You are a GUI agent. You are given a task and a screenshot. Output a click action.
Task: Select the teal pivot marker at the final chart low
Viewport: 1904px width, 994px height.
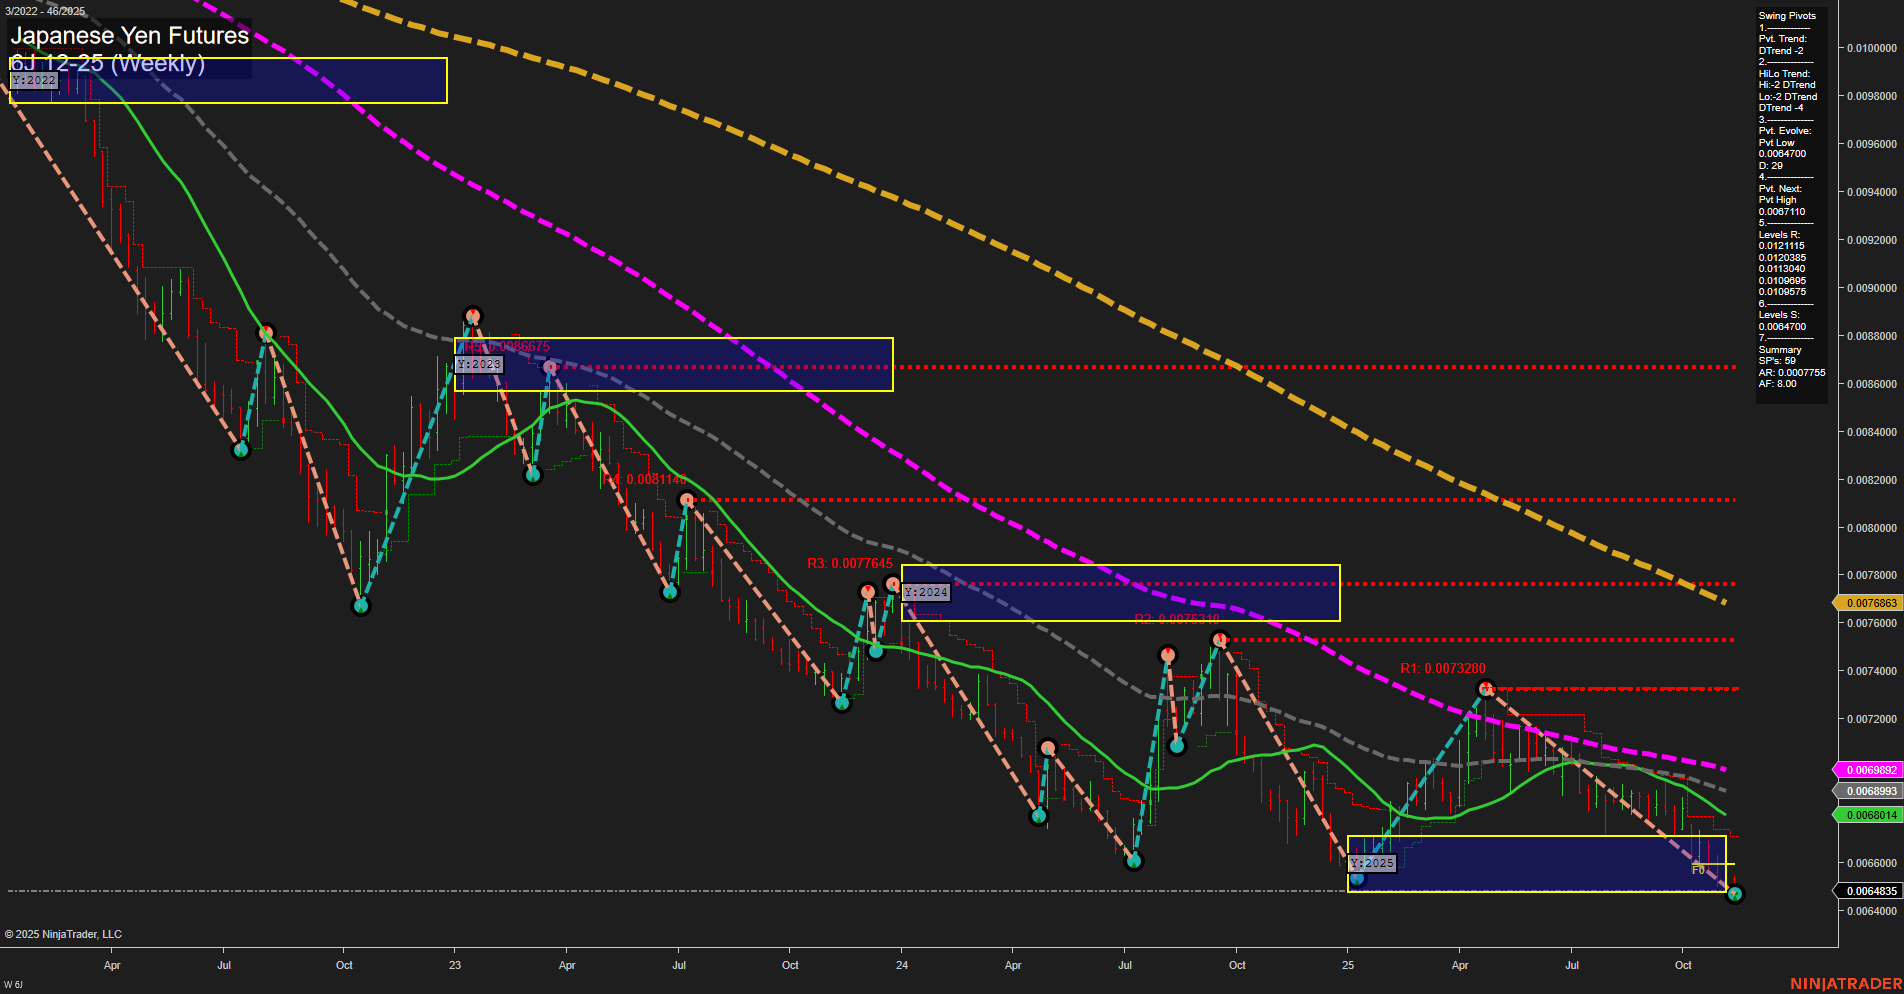point(1736,893)
